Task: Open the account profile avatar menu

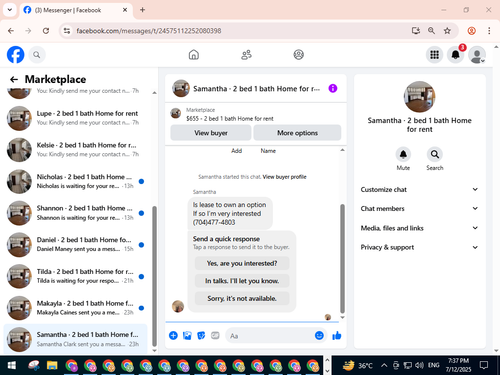Action: pyautogui.click(x=477, y=55)
